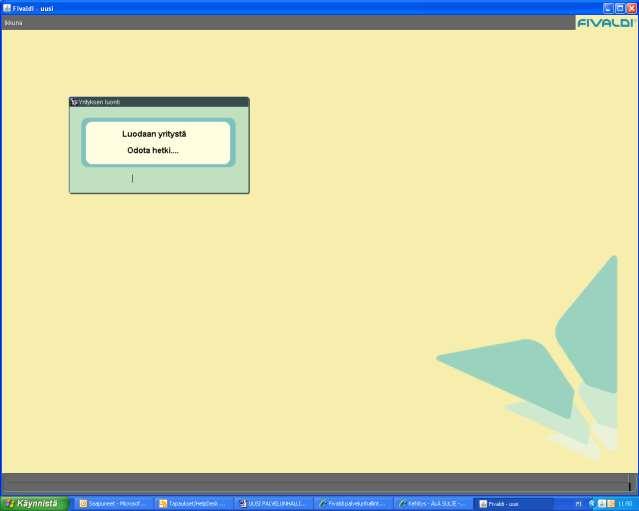Click the 'Odota hetki....' text
Screen dimensions: 639x511
153,150
